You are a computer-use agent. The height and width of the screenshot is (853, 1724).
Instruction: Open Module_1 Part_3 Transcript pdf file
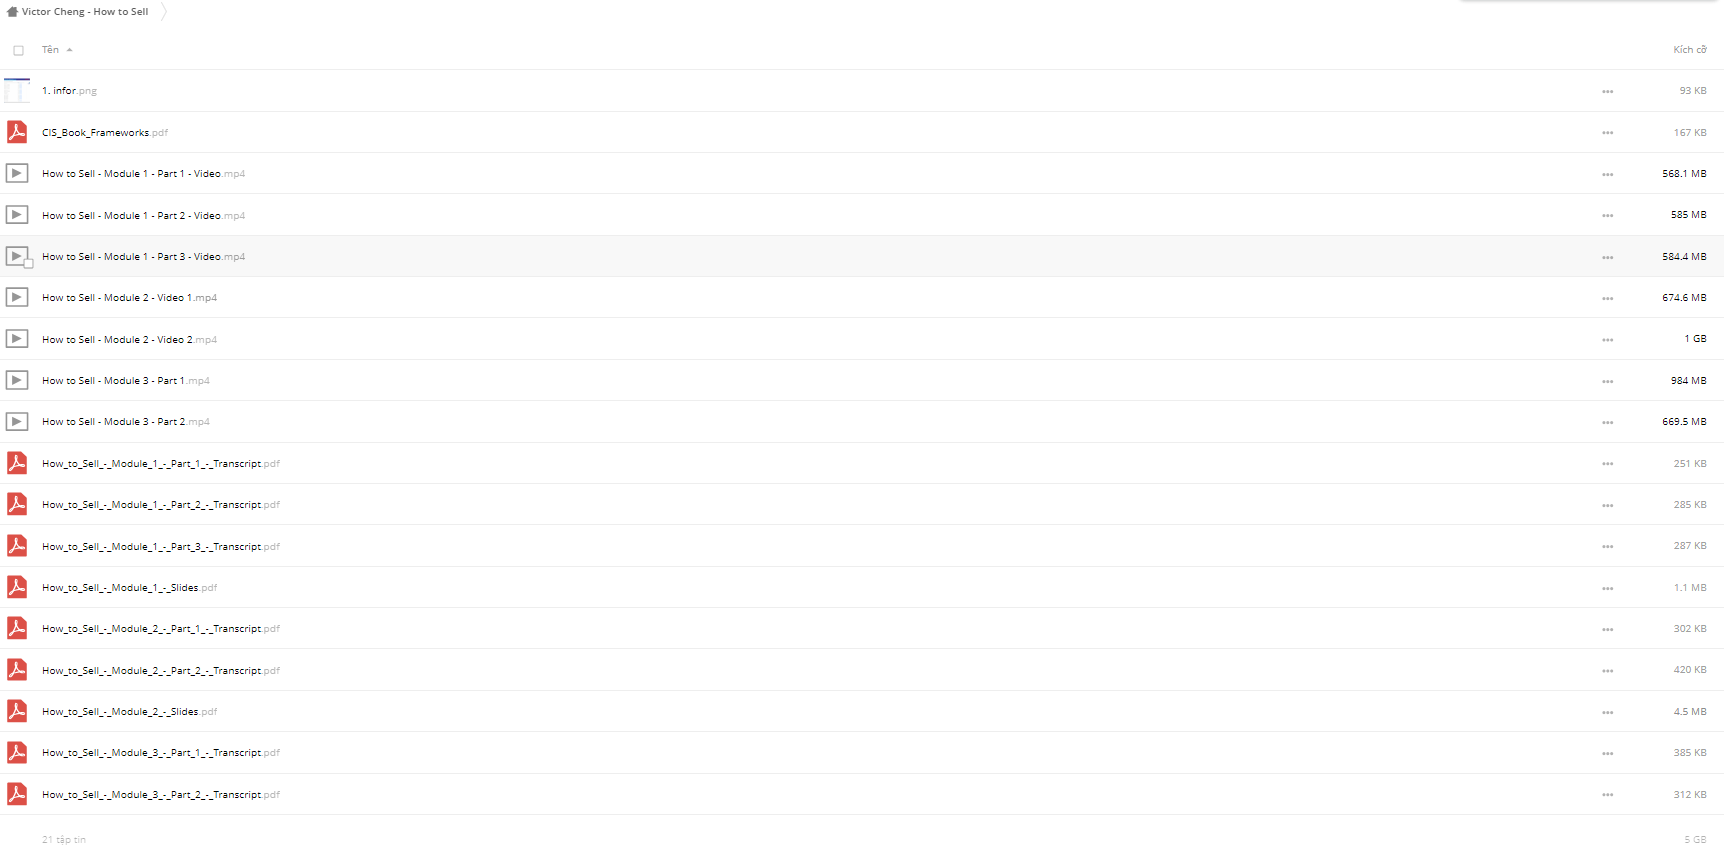coord(161,546)
